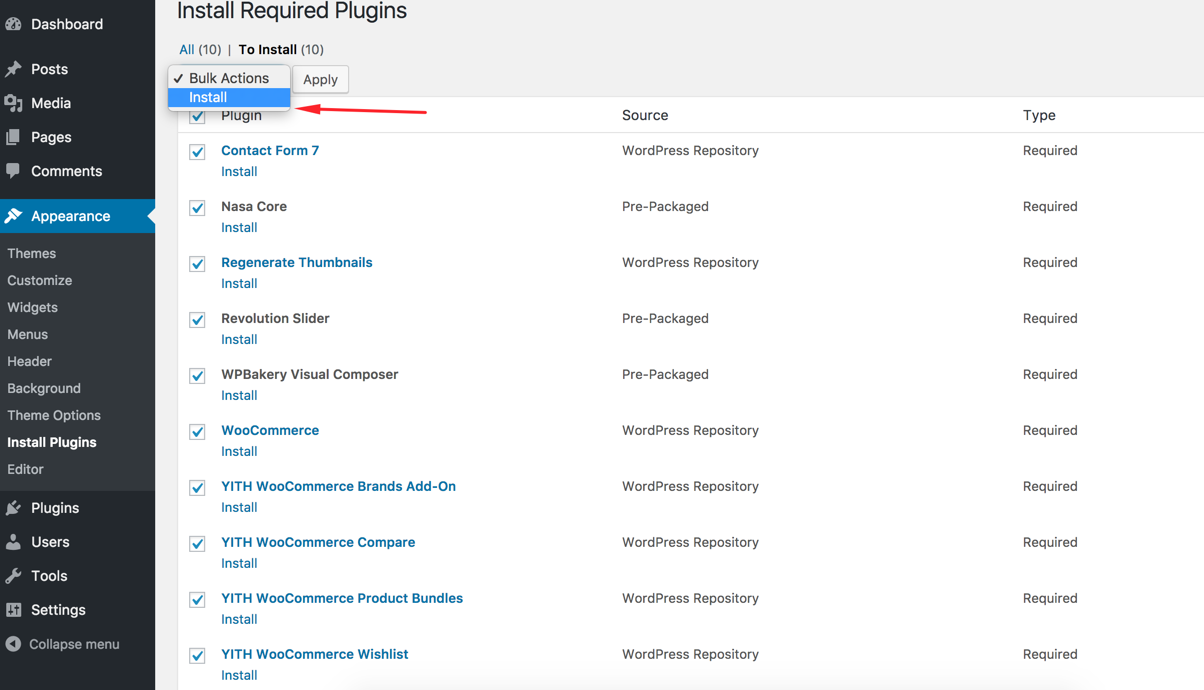Click the Posts pushpin icon
Screen dimensions: 1204x690
[14, 69]
